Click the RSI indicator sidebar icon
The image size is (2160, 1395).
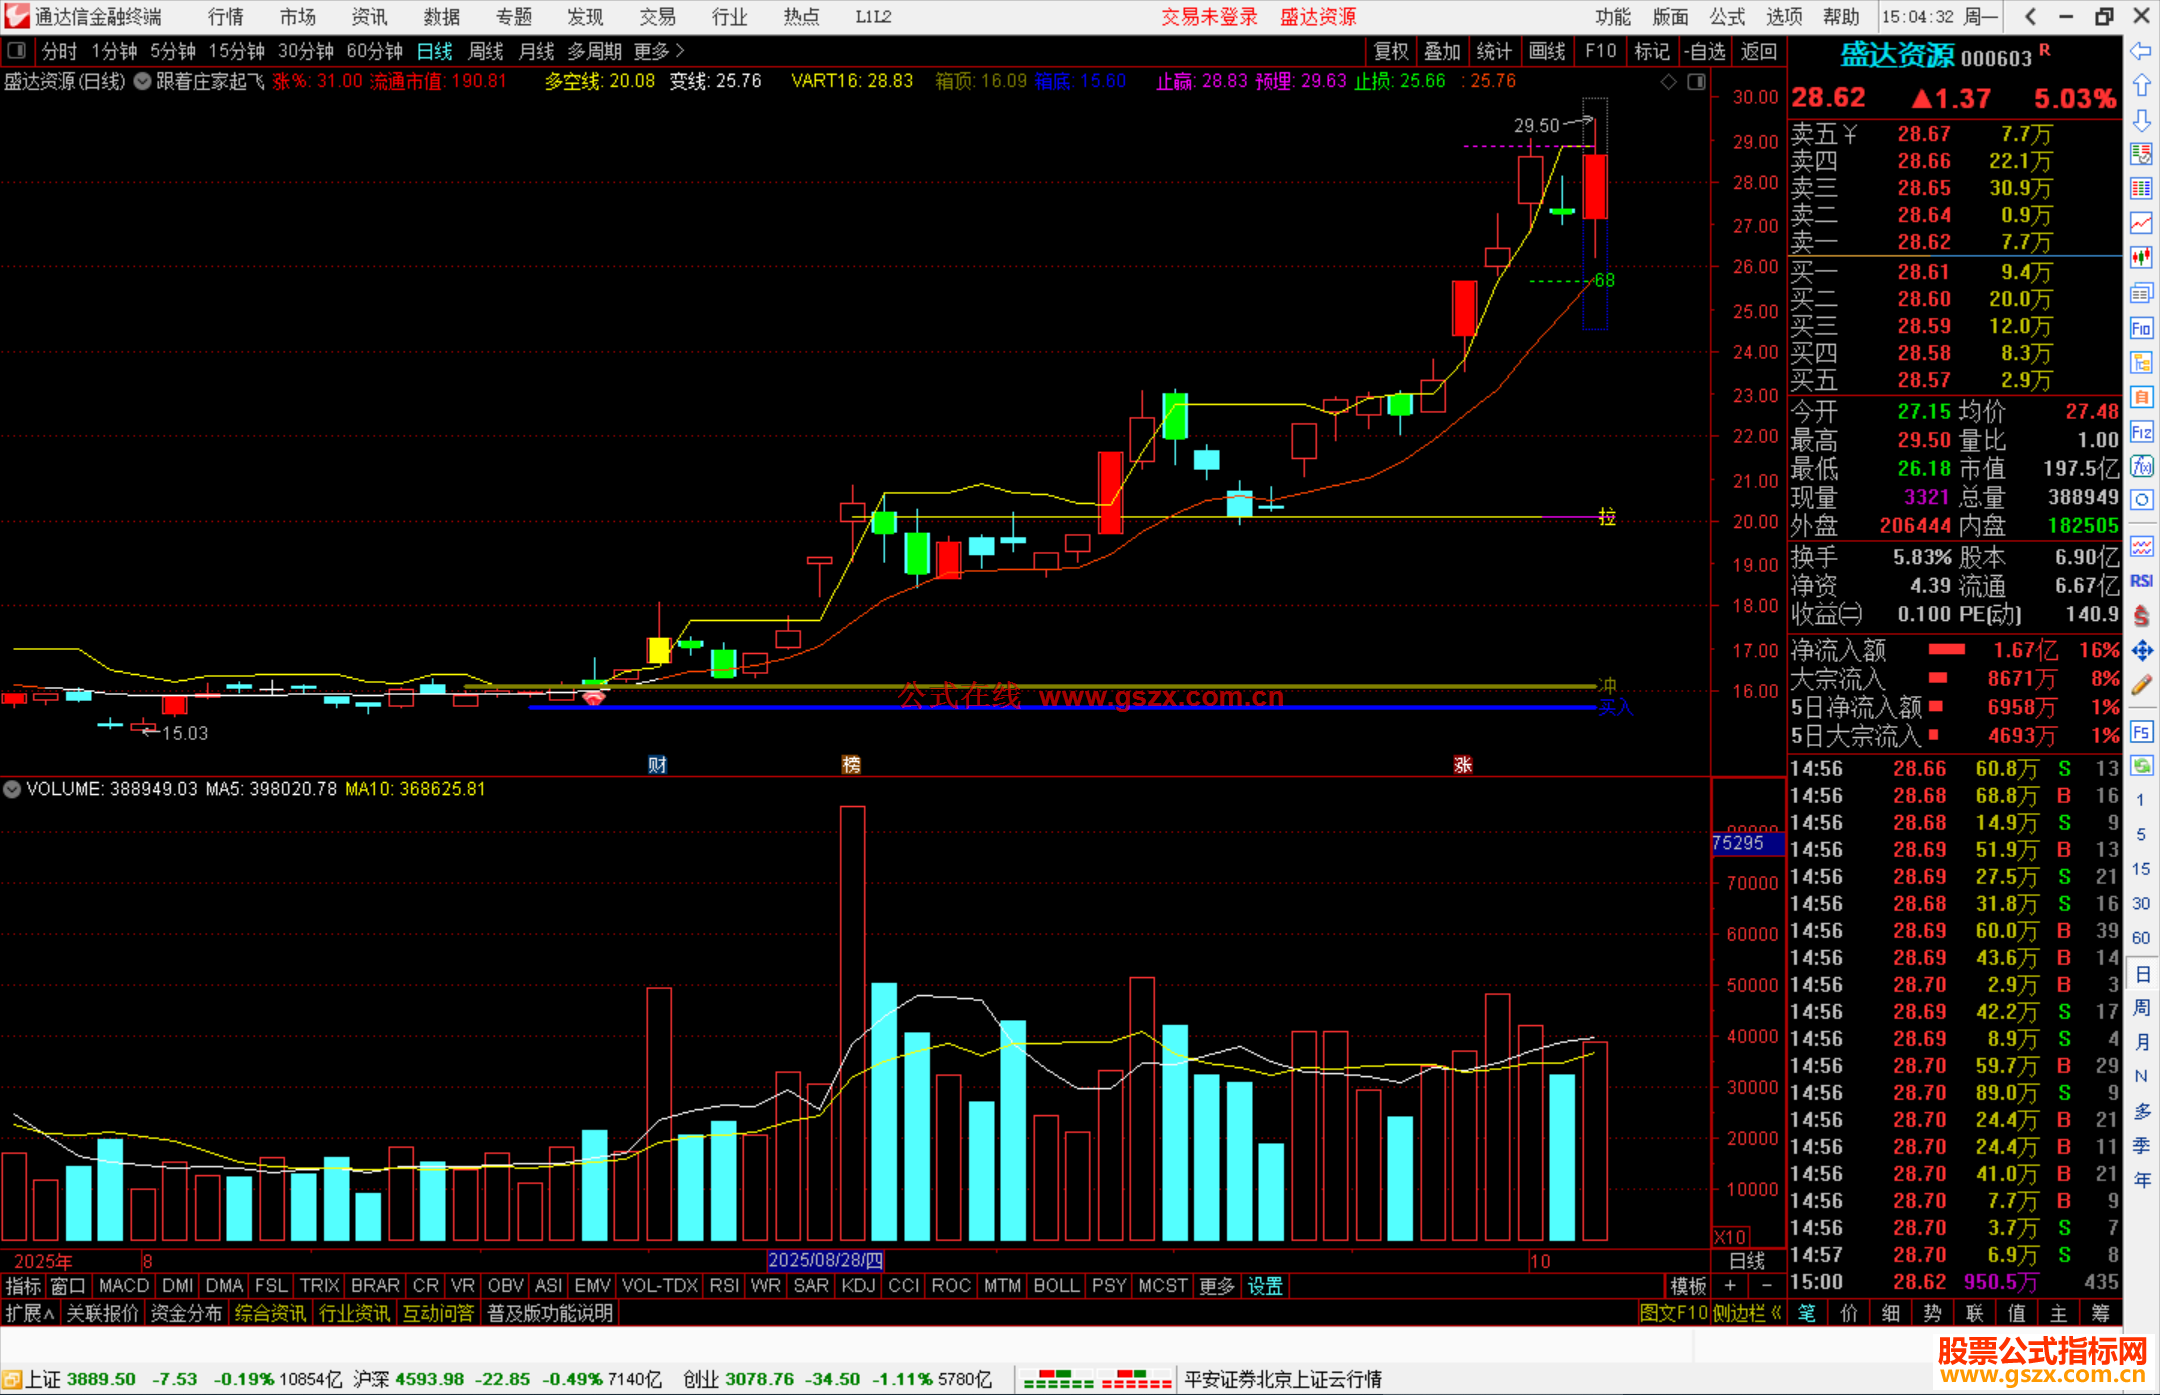point(2141,581)
